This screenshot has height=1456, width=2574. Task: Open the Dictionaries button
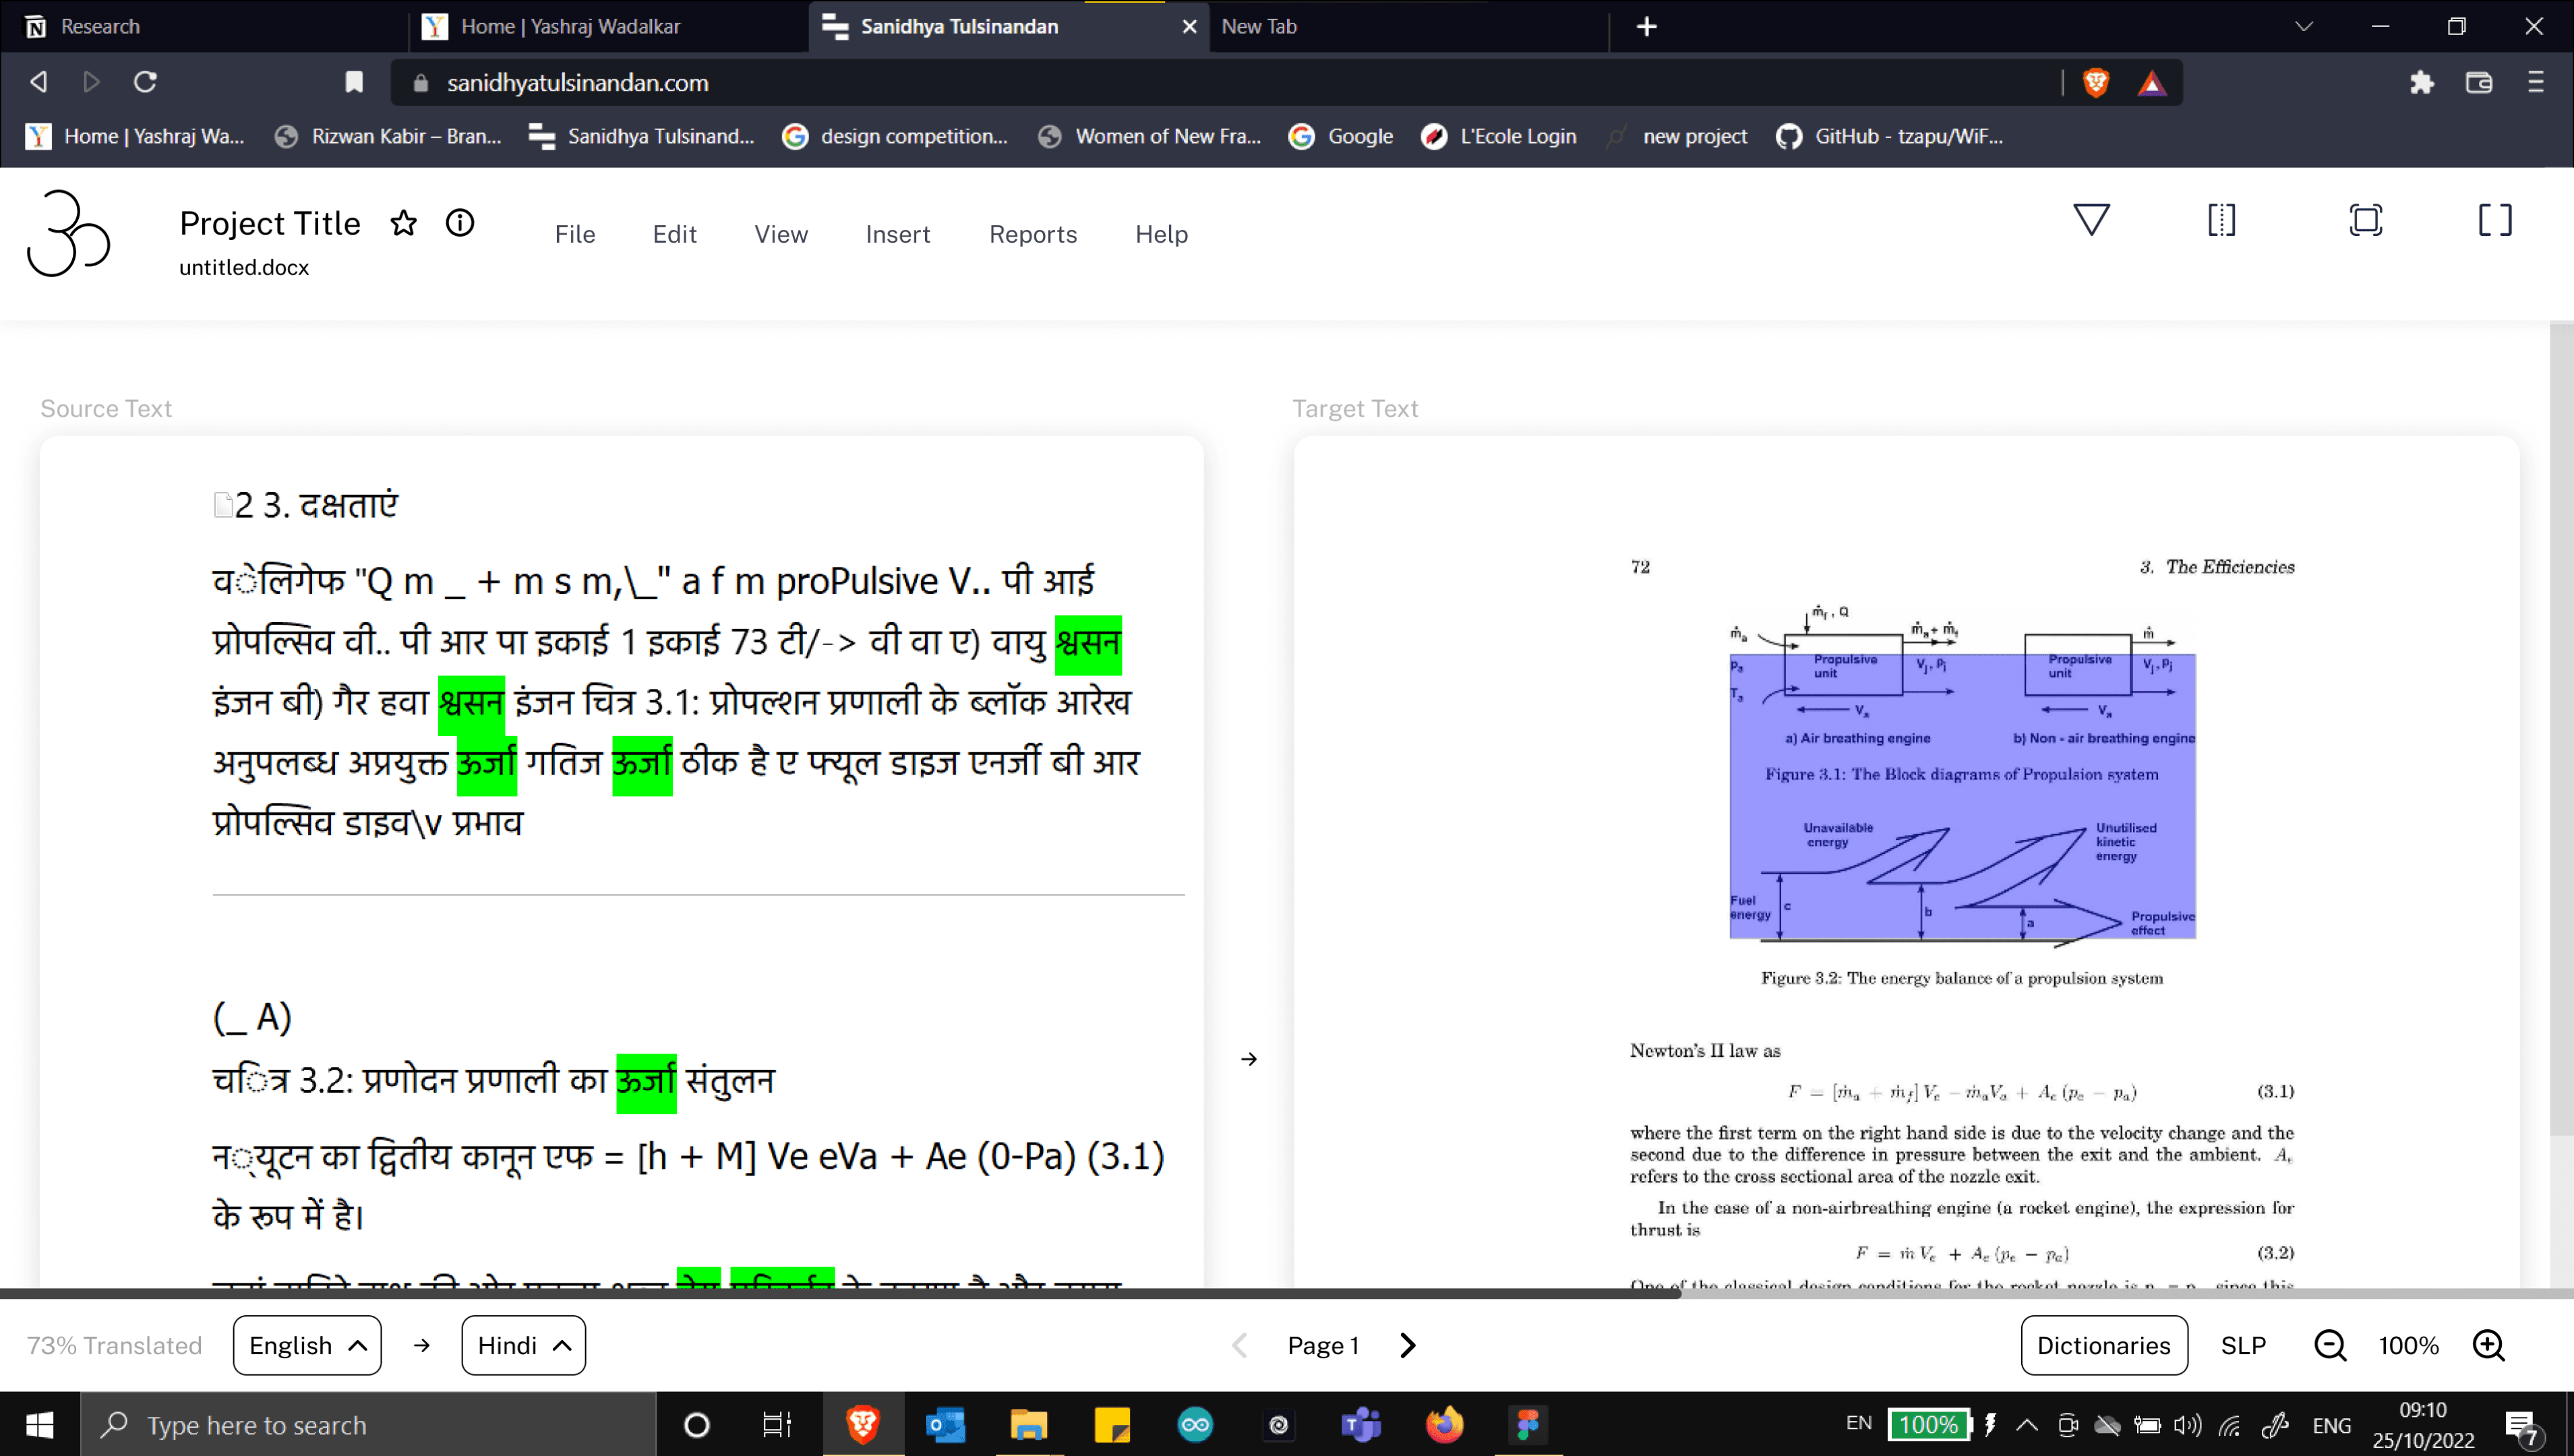click(x=2103, y=1345)
